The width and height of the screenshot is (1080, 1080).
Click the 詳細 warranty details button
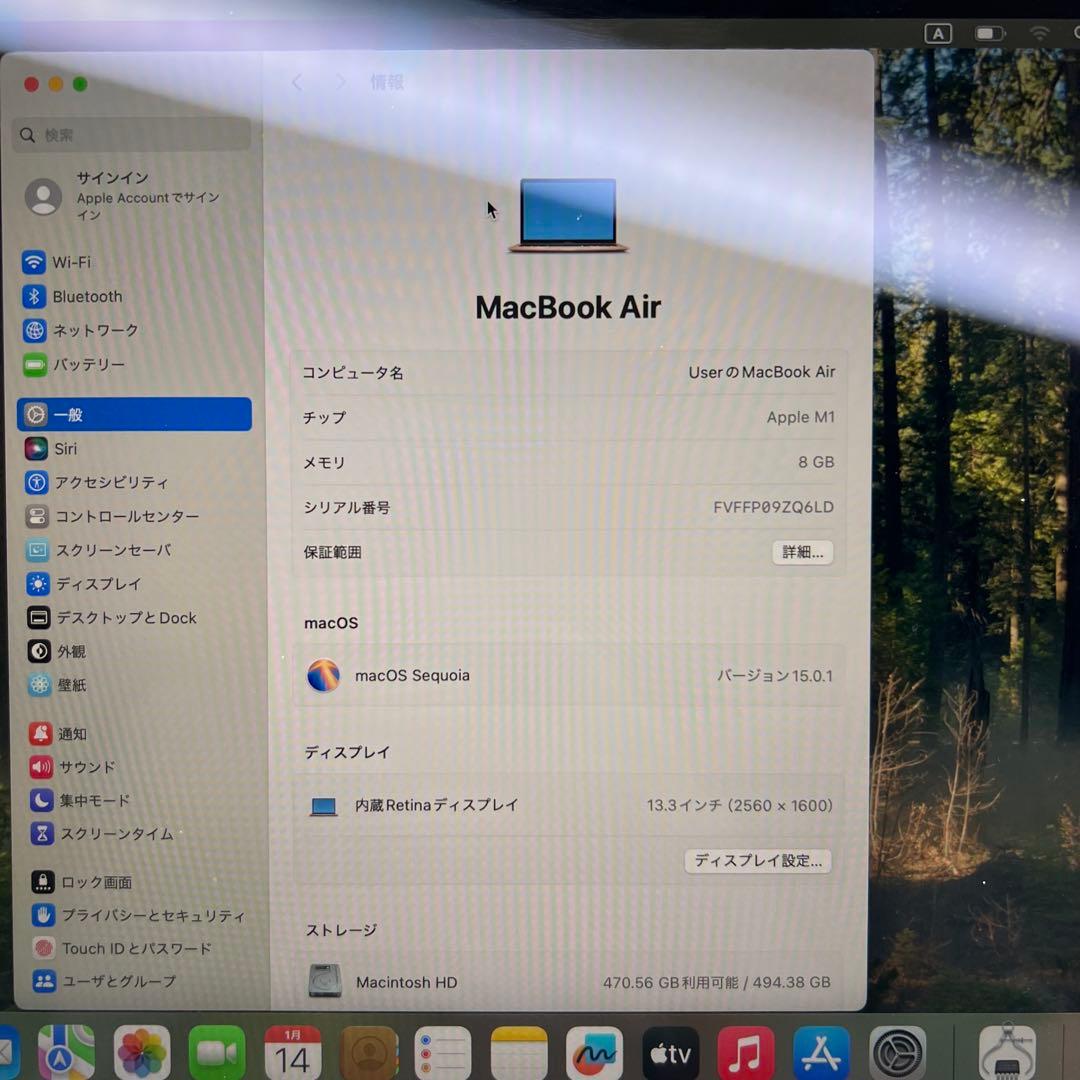[x=802, y=552]
